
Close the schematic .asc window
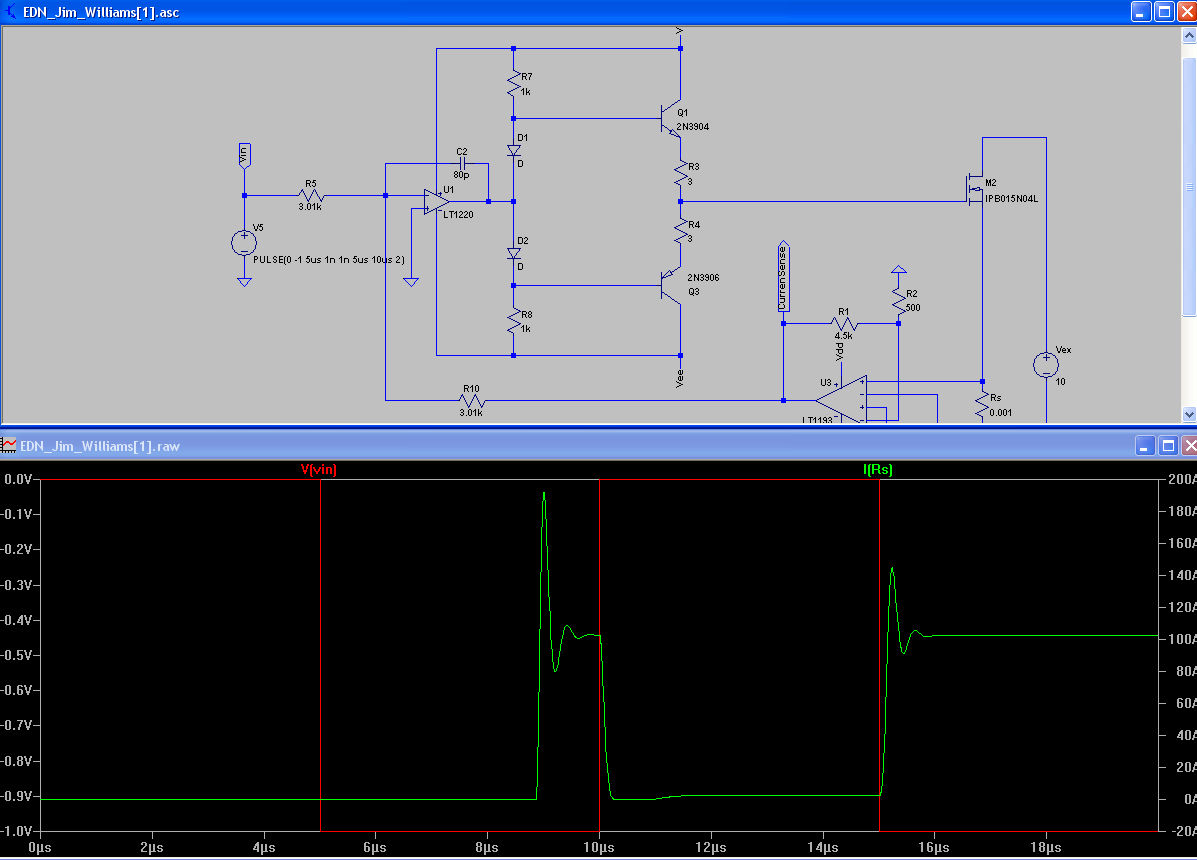pyautogui.click(x=1188, y=11)
